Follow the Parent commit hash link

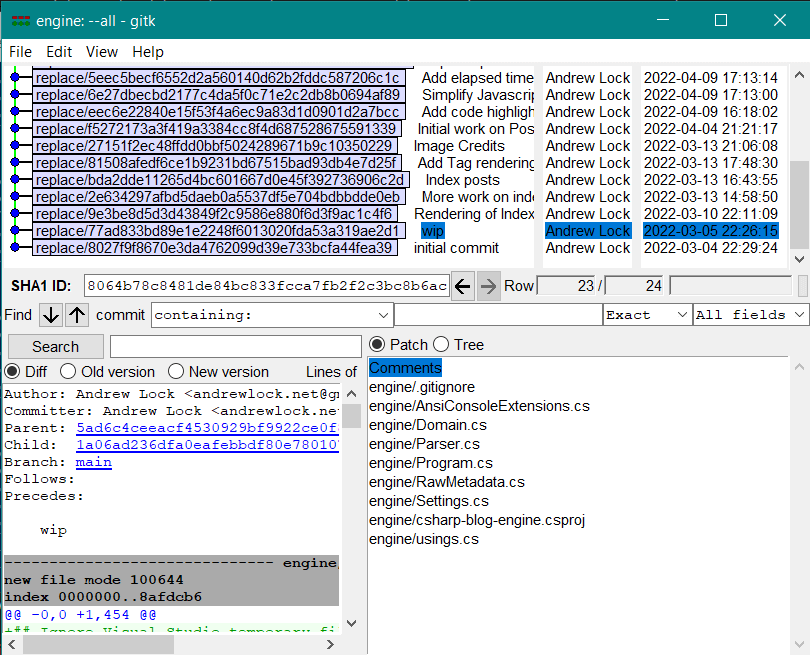tap(207, 428)
